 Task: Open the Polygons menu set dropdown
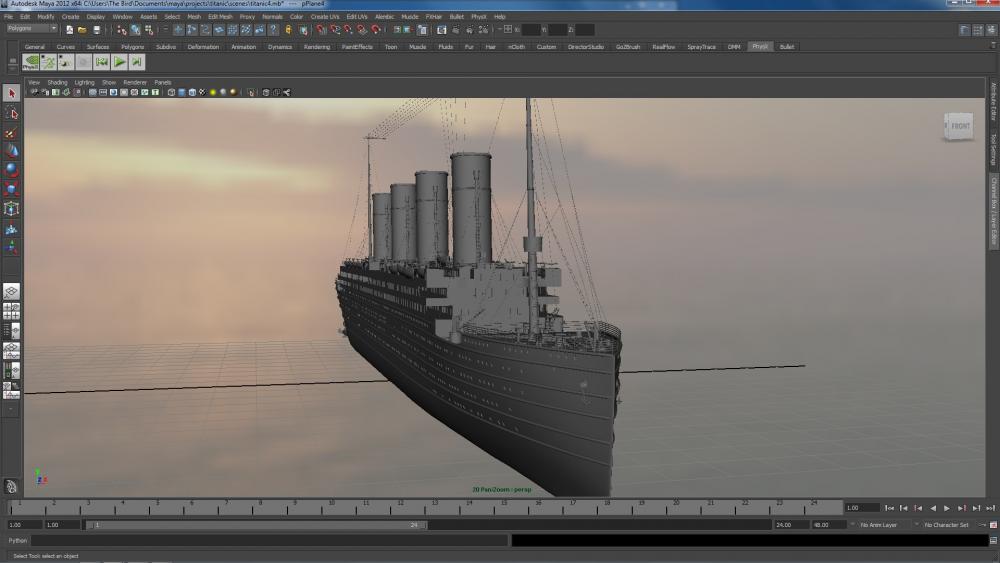30,29
